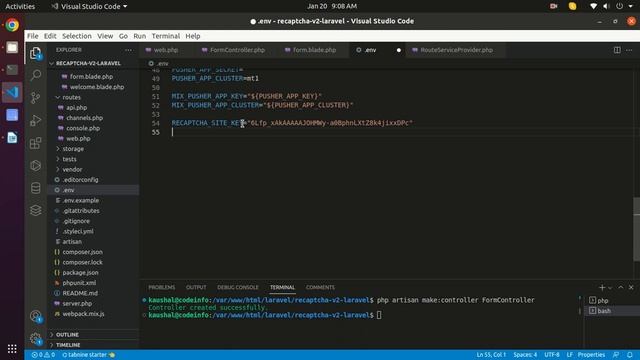Open the Database view icon in activity bar
The width and height of the screenshot is (640, 360).
pos(36,188)
